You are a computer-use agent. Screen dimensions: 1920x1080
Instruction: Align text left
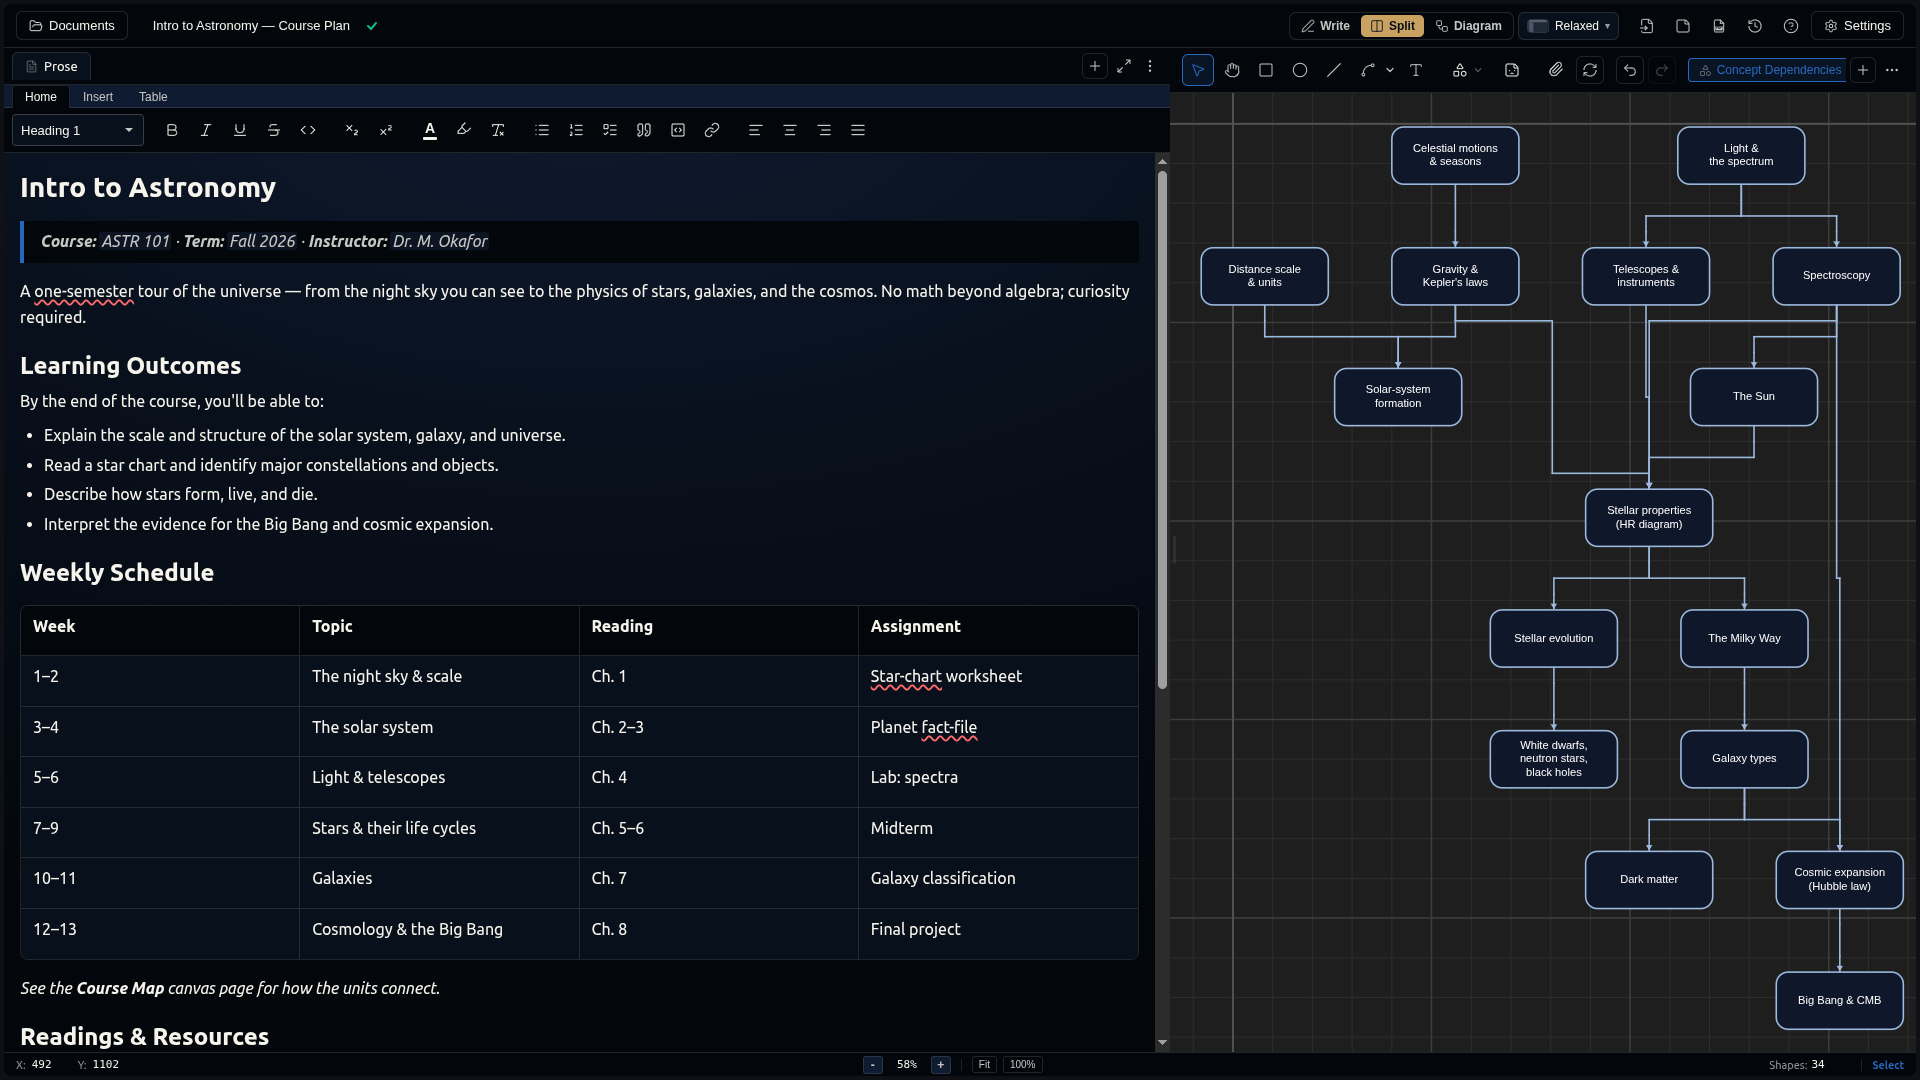(x=756, y=130)
